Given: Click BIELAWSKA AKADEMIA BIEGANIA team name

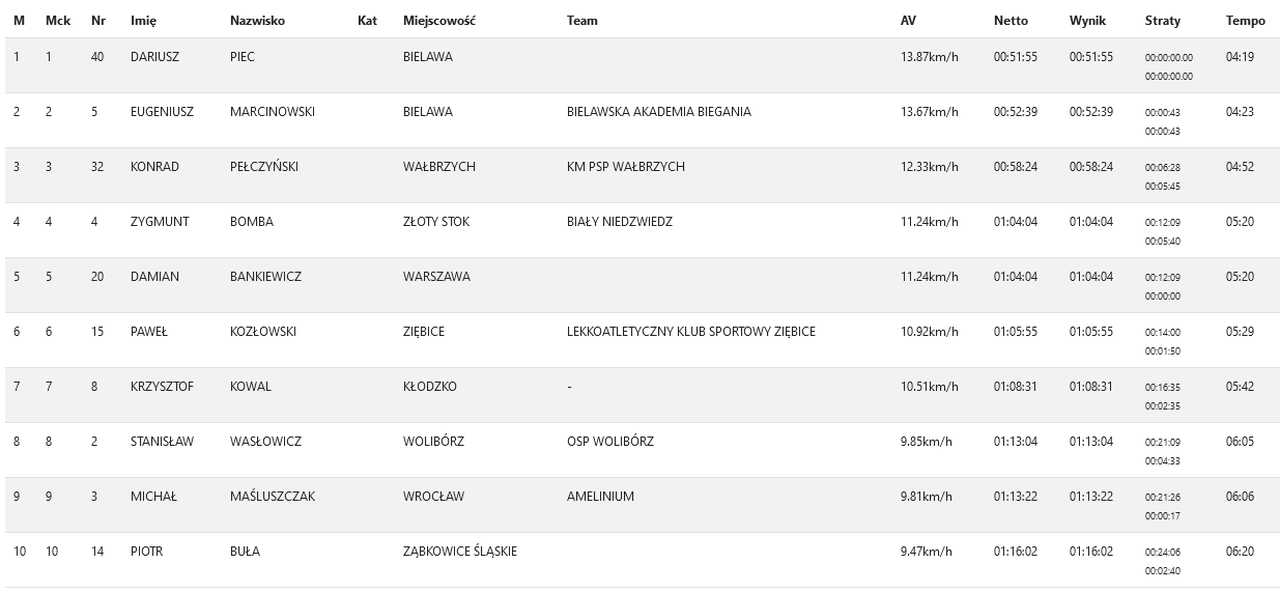Looking at the screenshot, I should pos(658,112).
